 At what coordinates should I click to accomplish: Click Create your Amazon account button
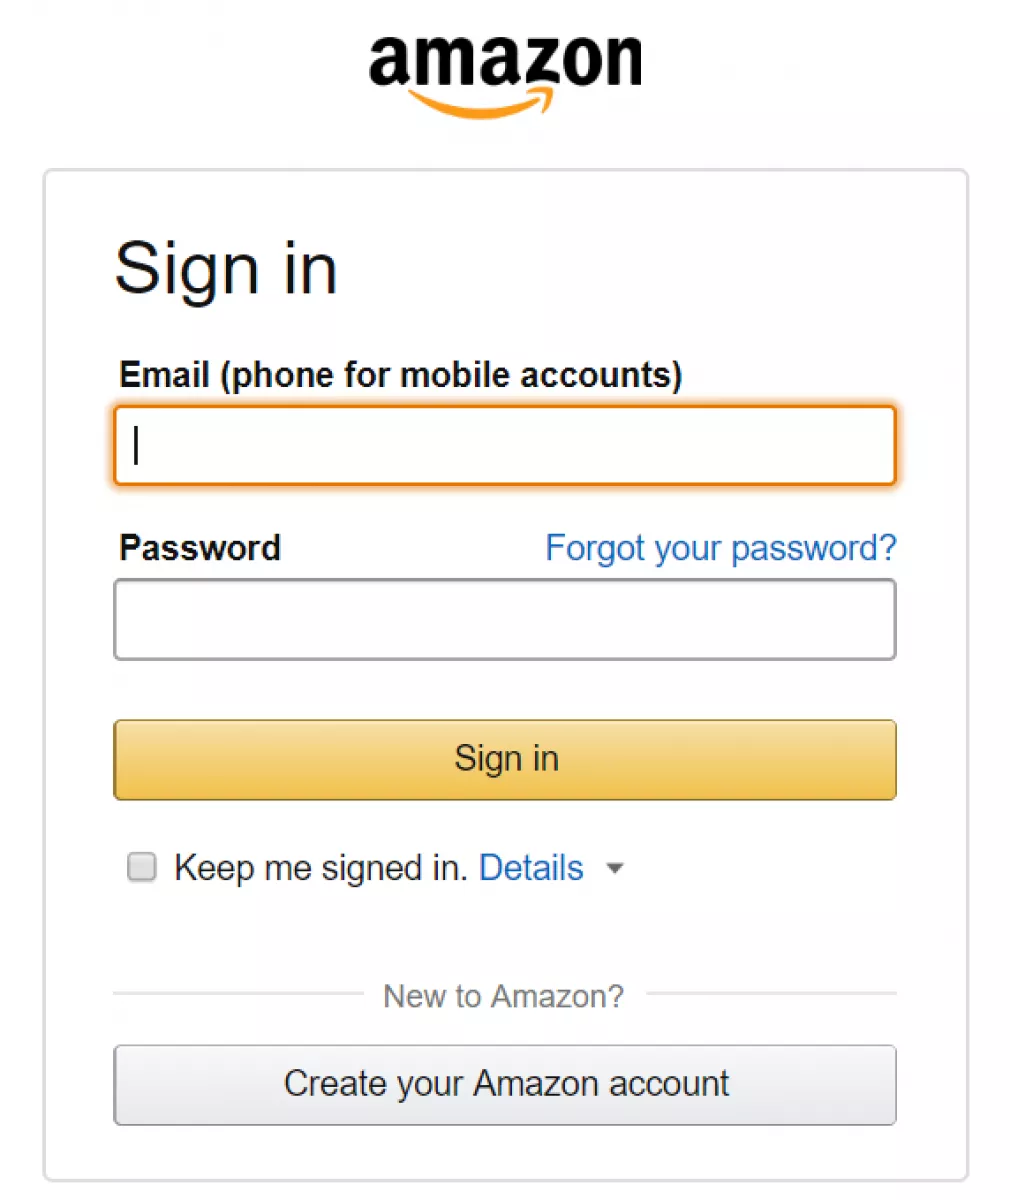click(x=505, y=1085)
